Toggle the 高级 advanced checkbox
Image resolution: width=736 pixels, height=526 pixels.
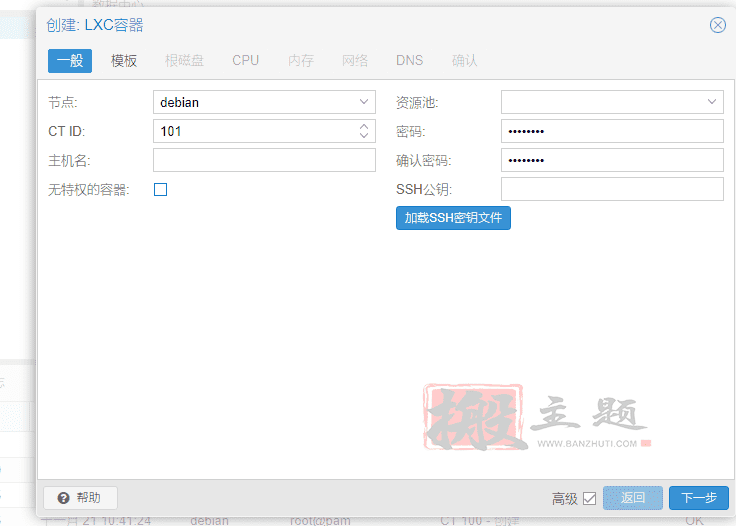[590, 498]
